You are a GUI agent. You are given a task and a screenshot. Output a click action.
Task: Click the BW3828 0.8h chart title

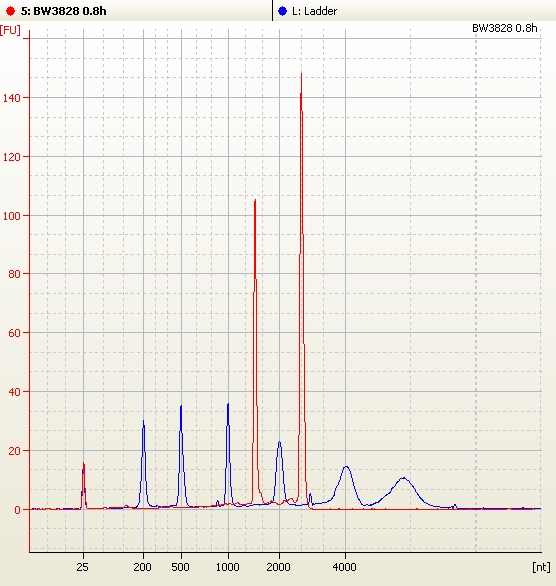504,28
